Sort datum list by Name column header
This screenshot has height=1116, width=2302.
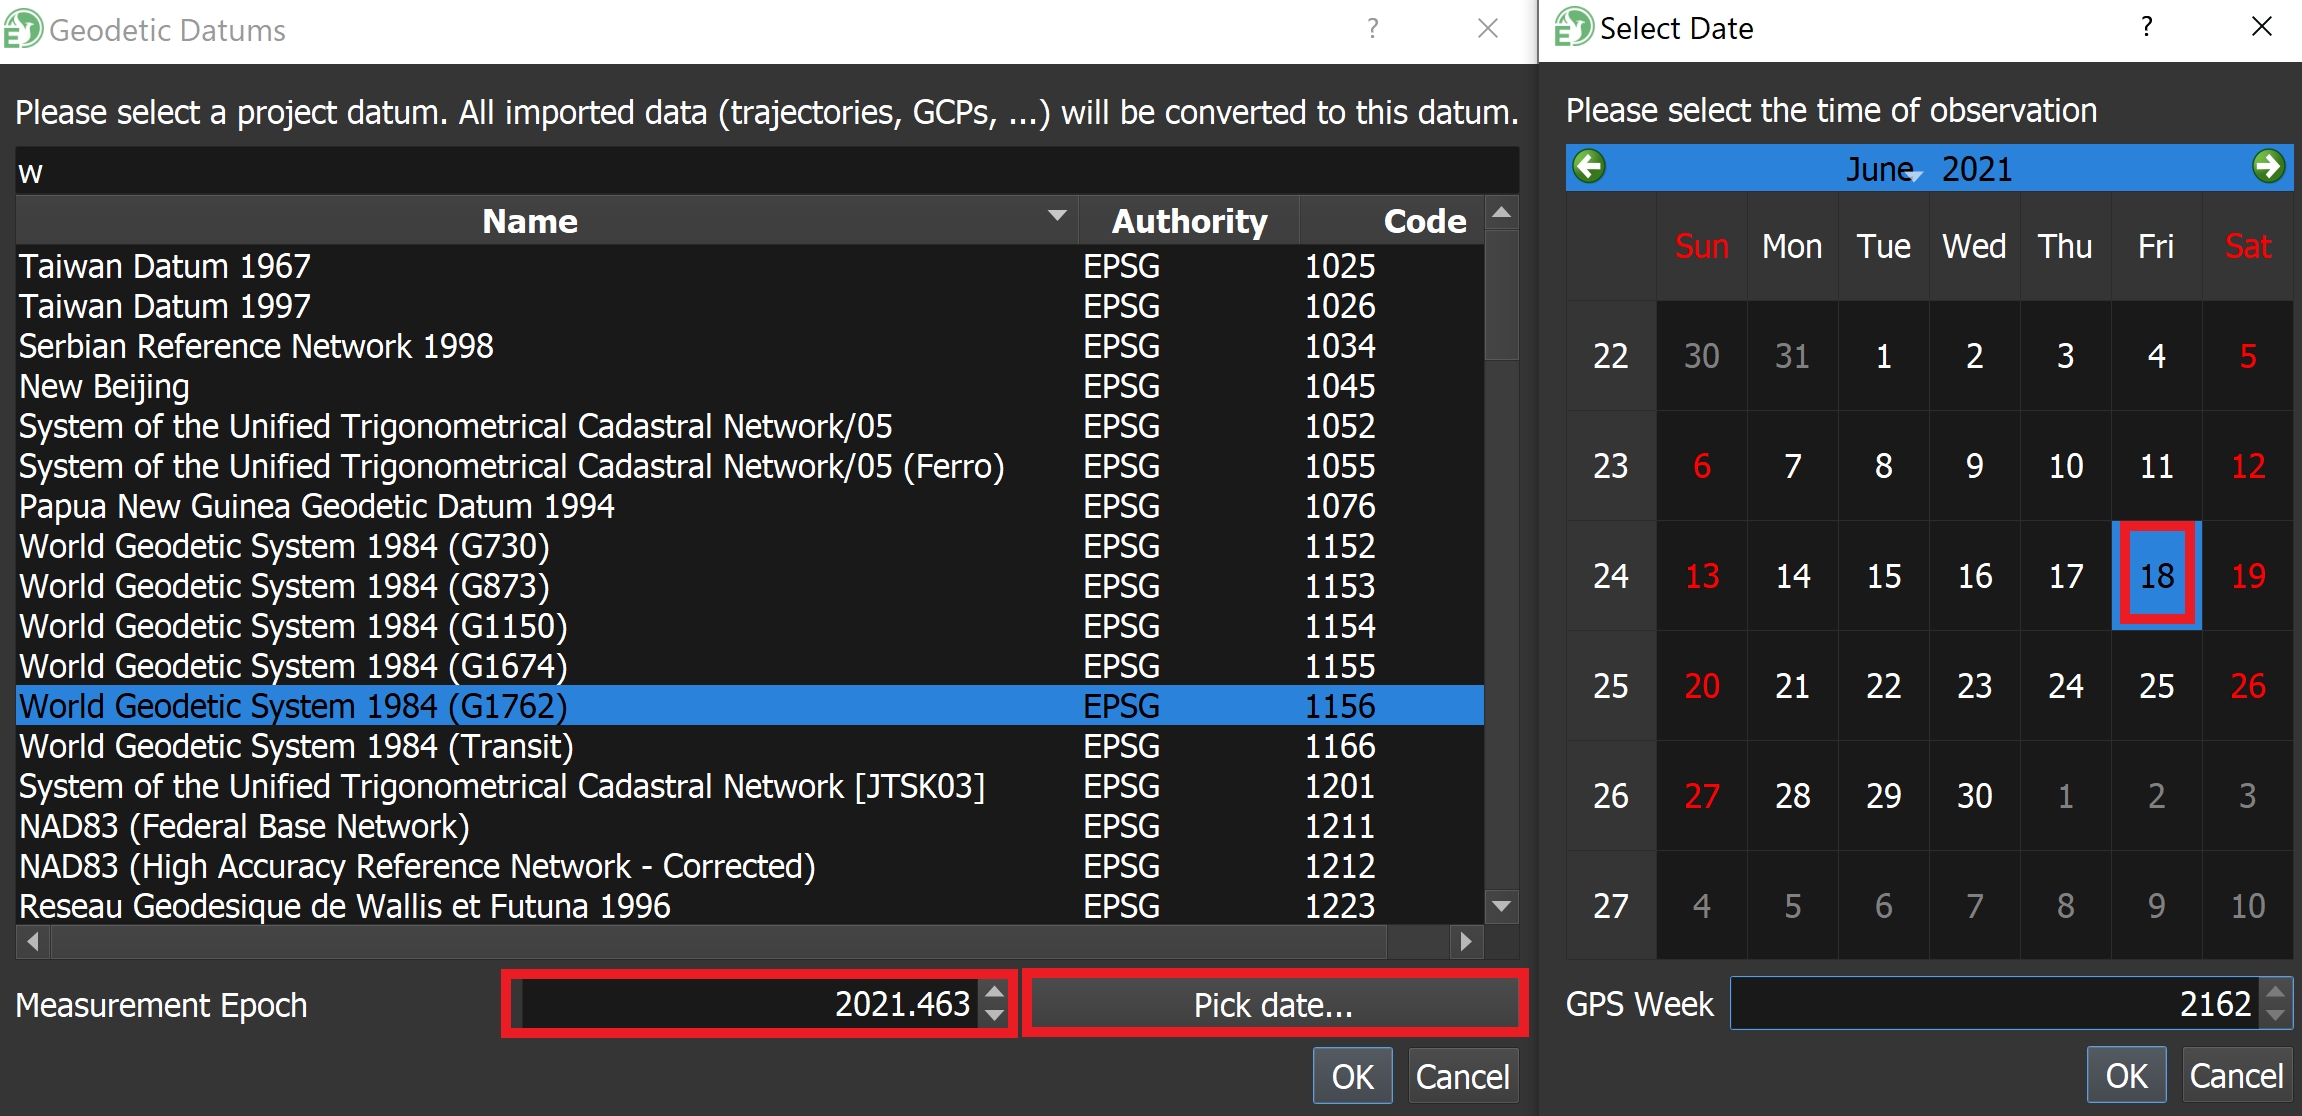point(547,221)
